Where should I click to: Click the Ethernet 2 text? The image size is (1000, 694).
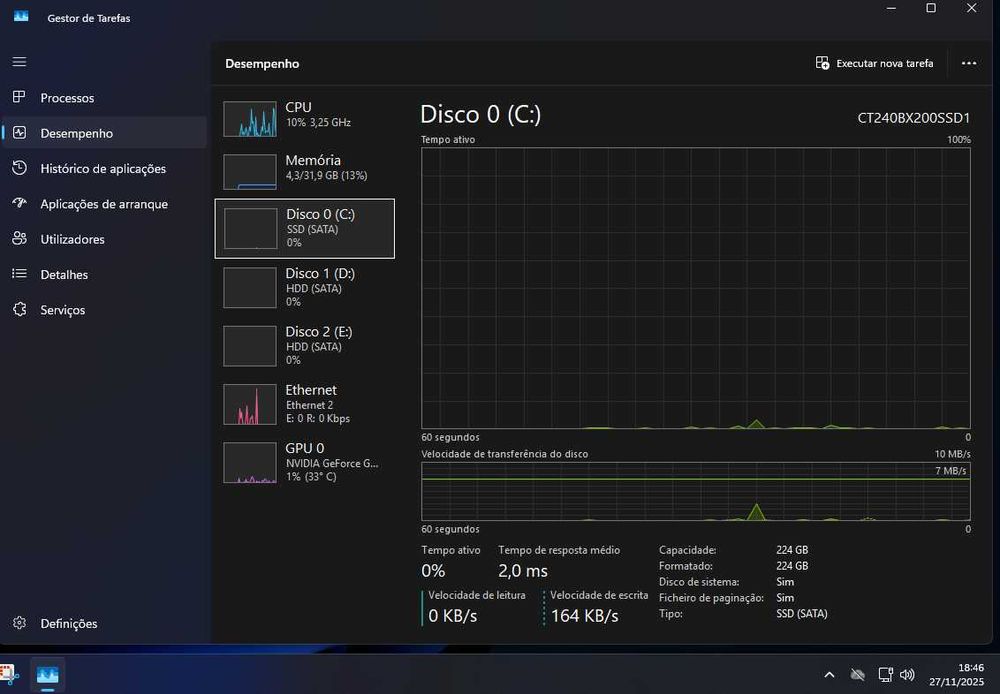pos(309,405)
